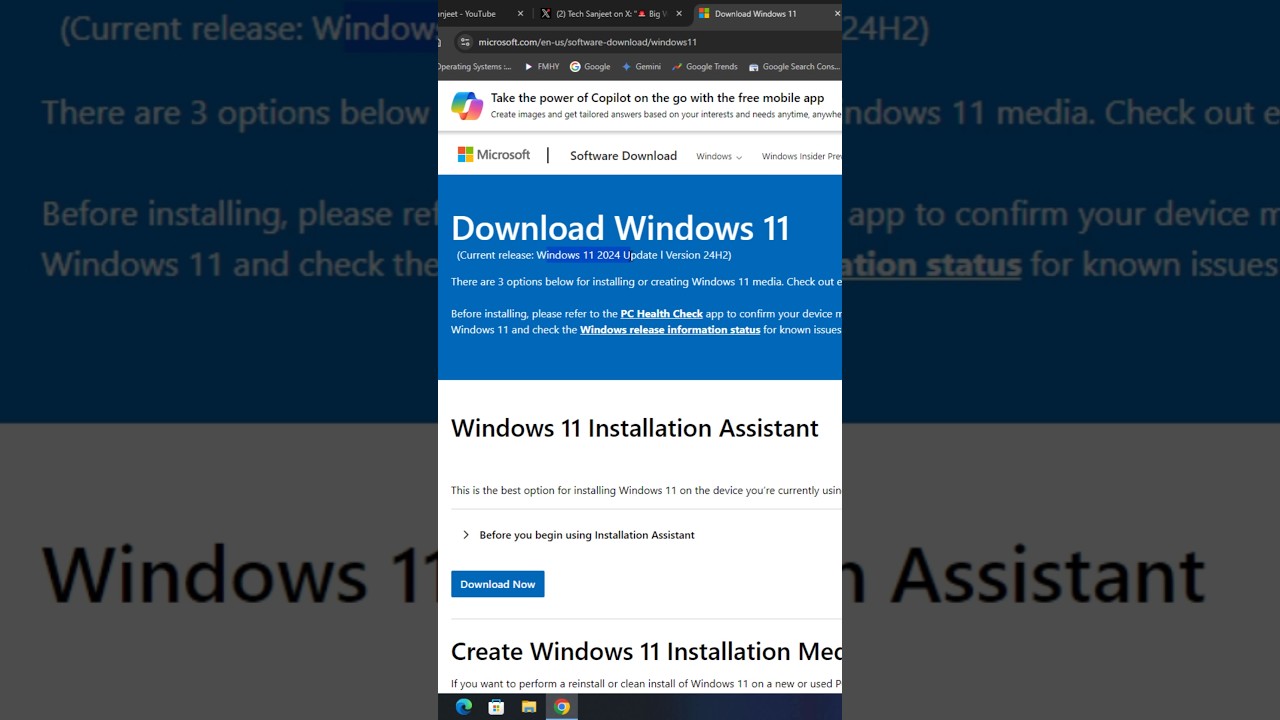
Task: Open the FMHY bookmark
Action: [x=541, y=67]
